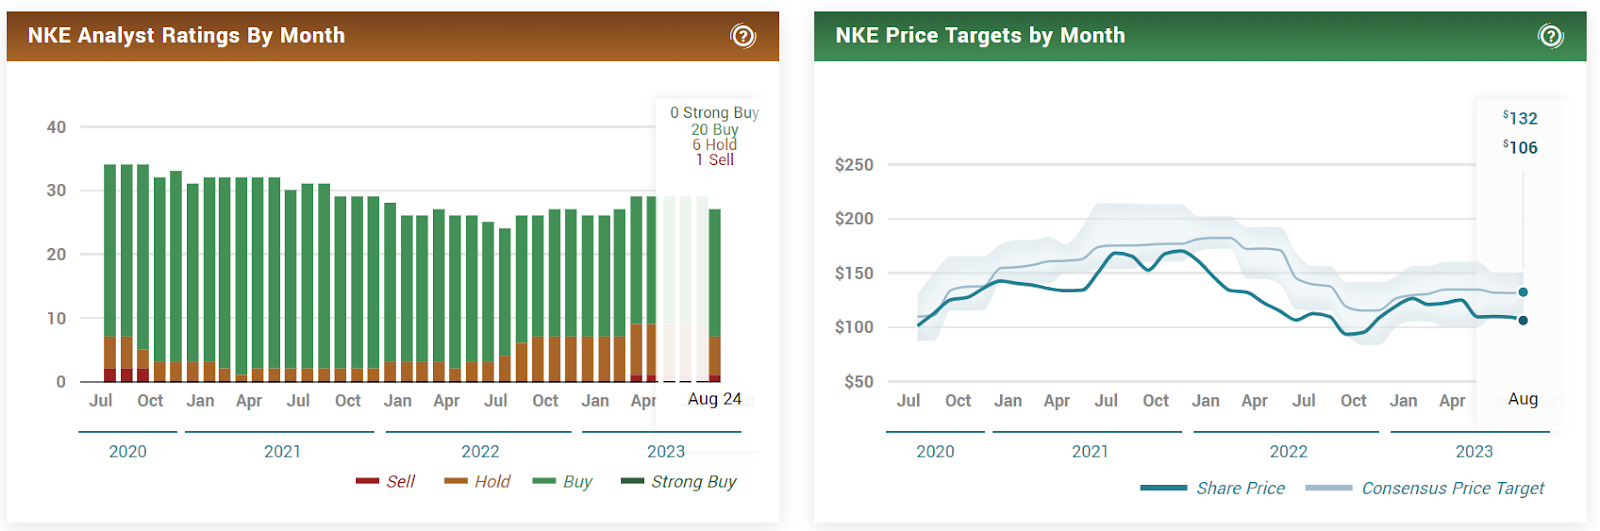Click the red Sell legend swatch
Screen dimensions: 1600x531
[x=367, y=482]
